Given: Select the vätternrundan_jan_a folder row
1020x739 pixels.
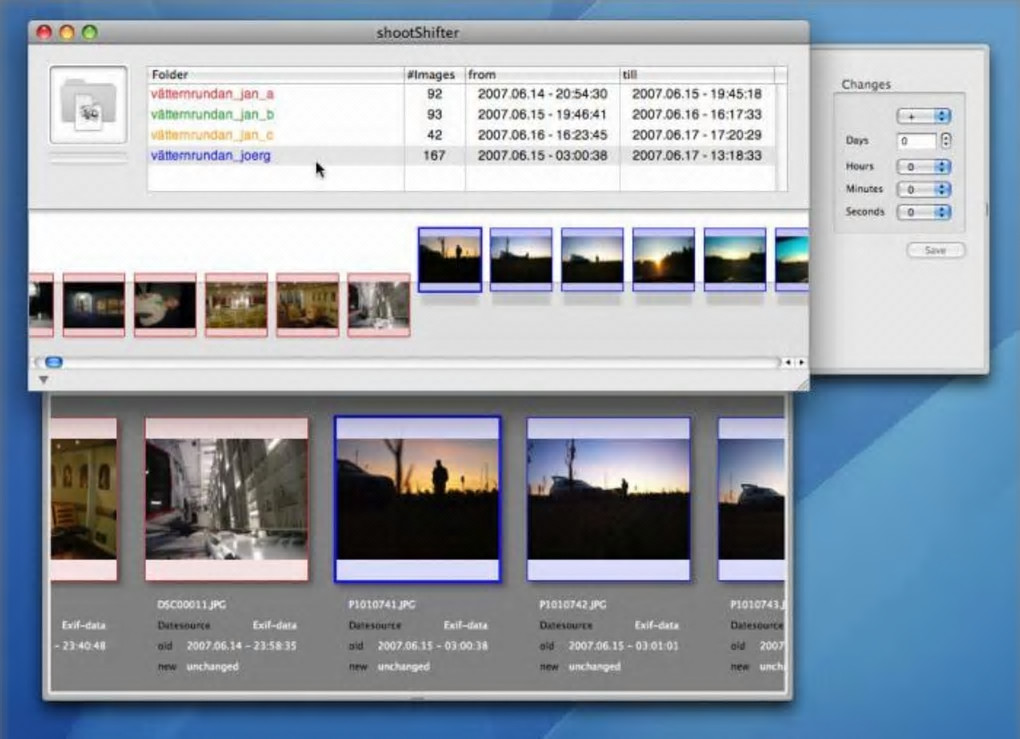Looking at the screenshot, I should click(212, 94).
